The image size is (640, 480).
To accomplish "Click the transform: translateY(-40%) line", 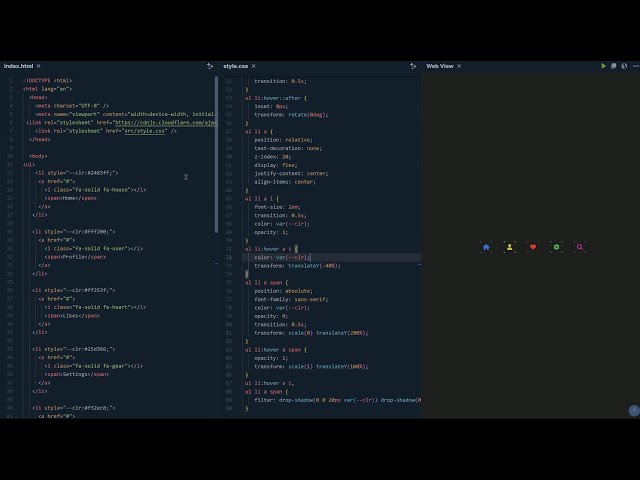I will tap(298, 266).
